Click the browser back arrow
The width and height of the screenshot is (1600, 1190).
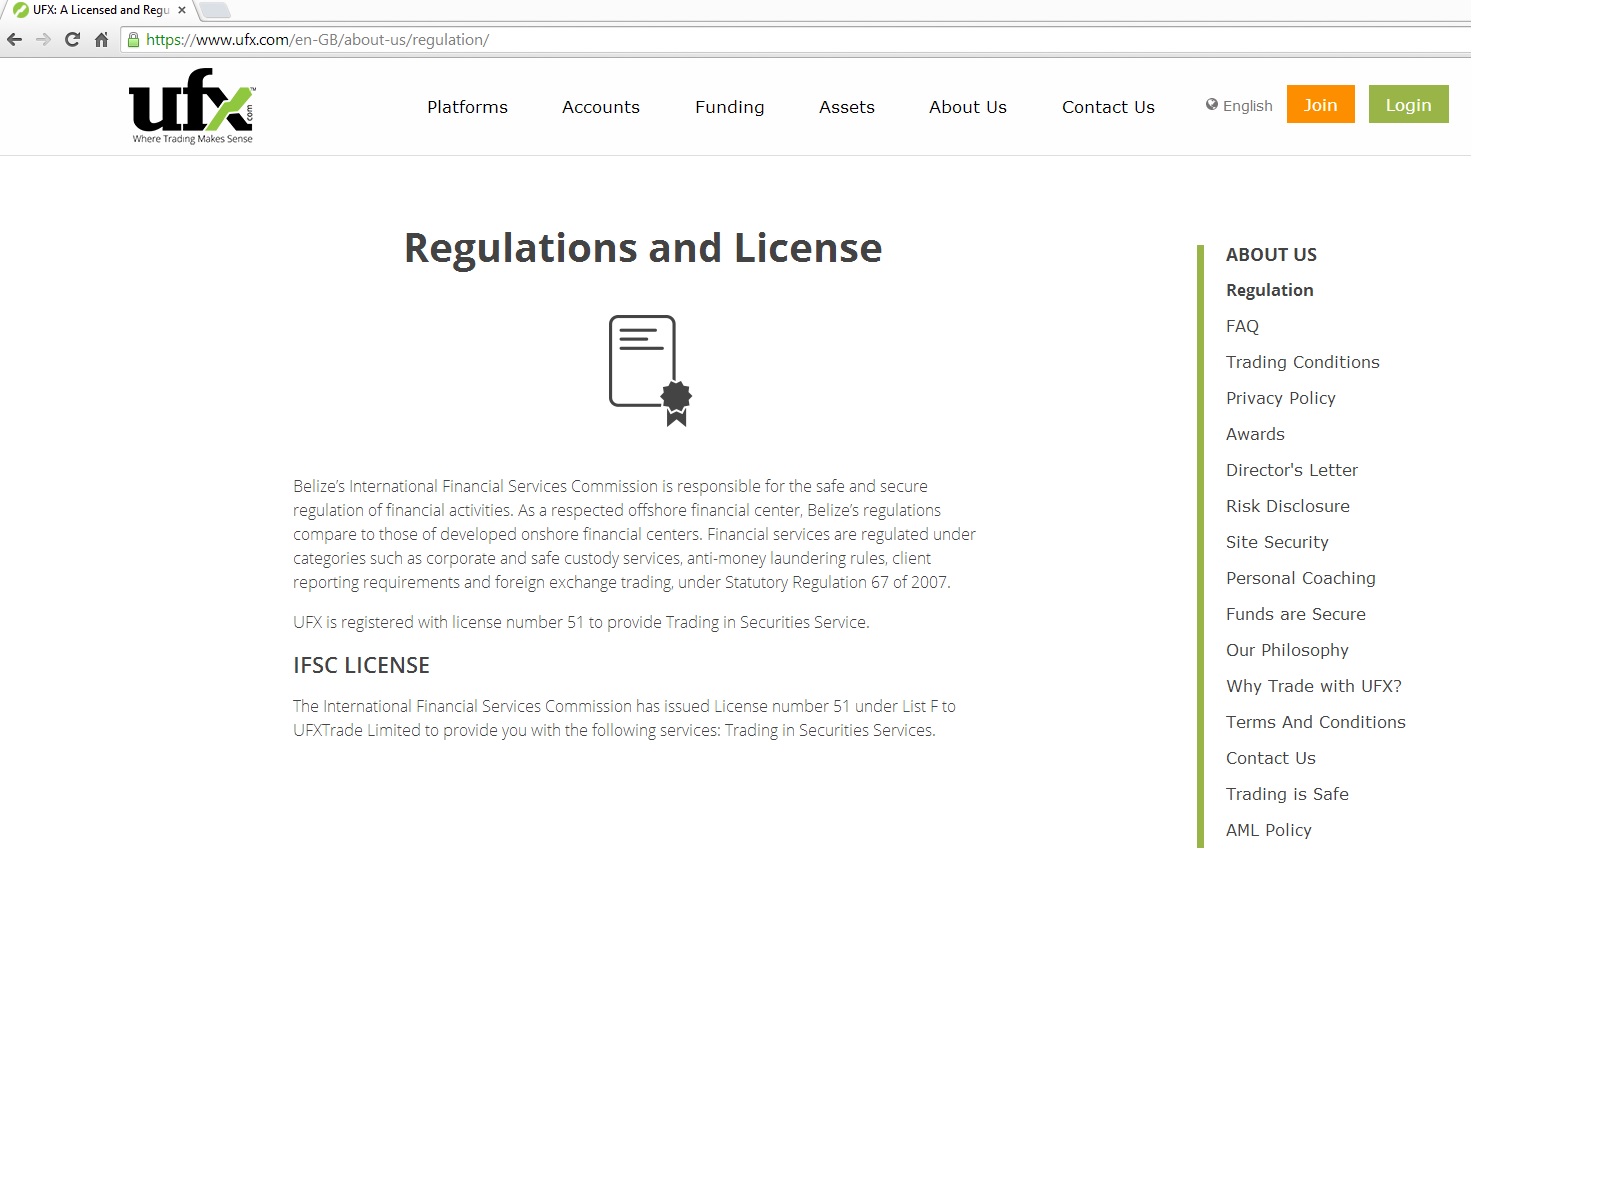14,40
